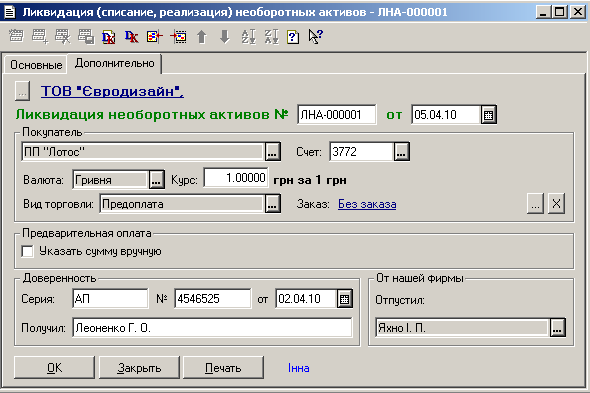Open buyer selection next to ПП Лотос
Viewport: 590px width, 393px height.
click(272, 152)
